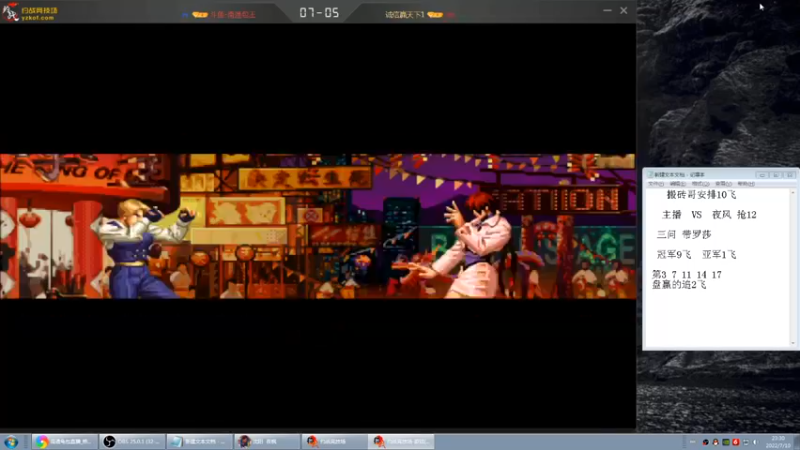Click the Notepad title bar document icon

pos(650,175)
